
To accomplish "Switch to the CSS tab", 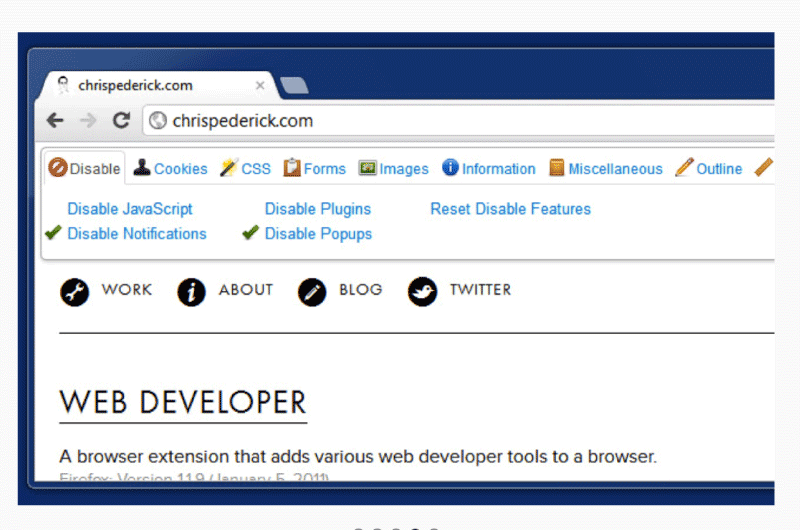I will pos(245,168).
